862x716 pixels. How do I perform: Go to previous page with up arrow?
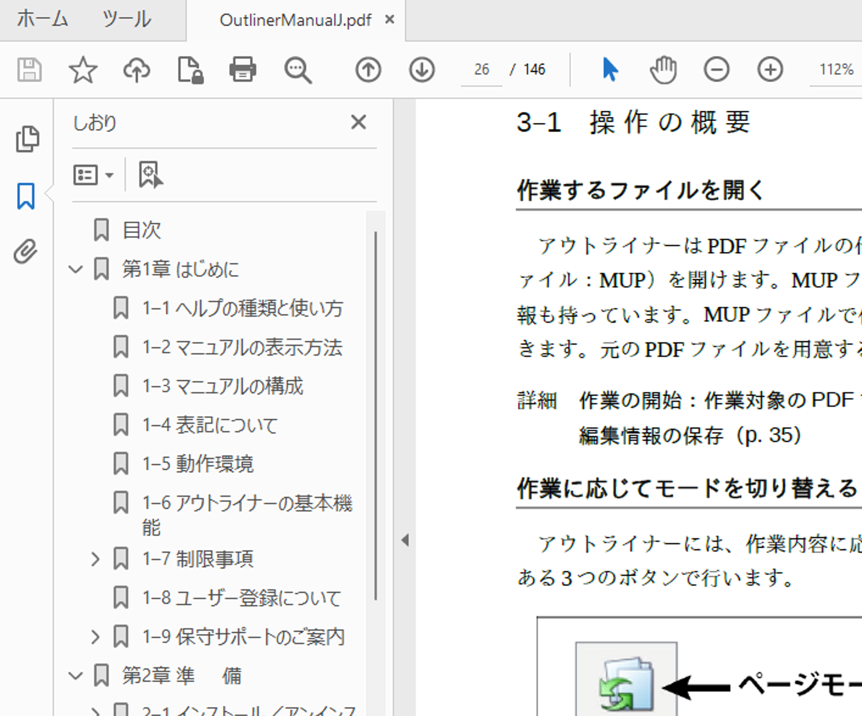pyautogui.click(x=369, y=69)
